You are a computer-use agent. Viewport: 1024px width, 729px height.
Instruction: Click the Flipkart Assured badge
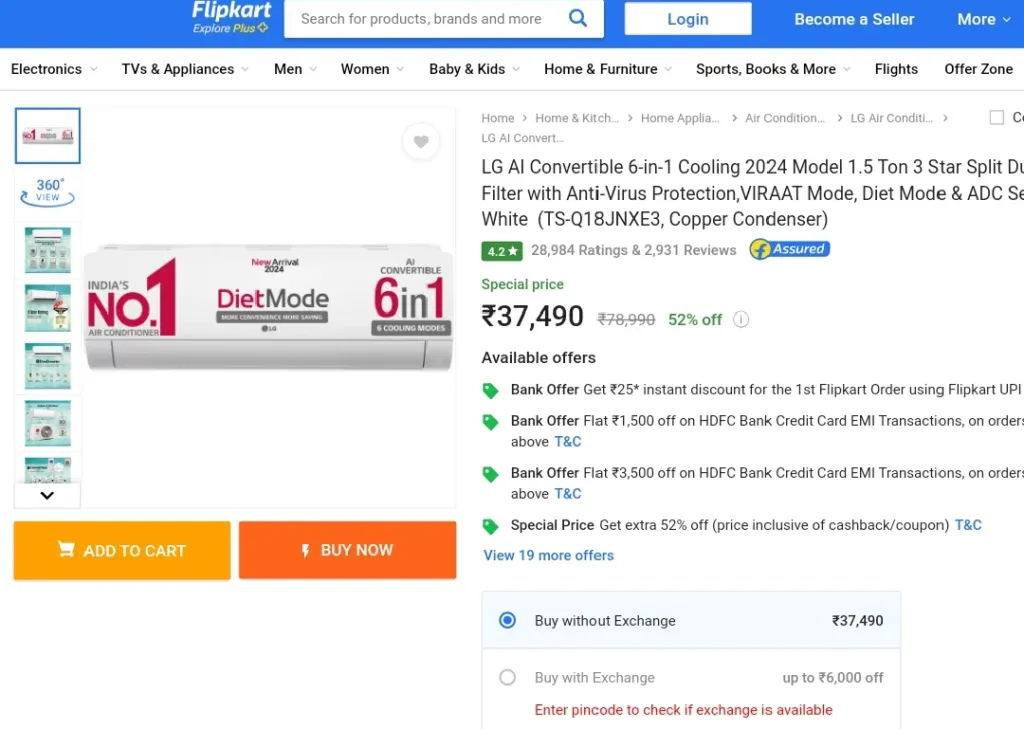point(790,250)
